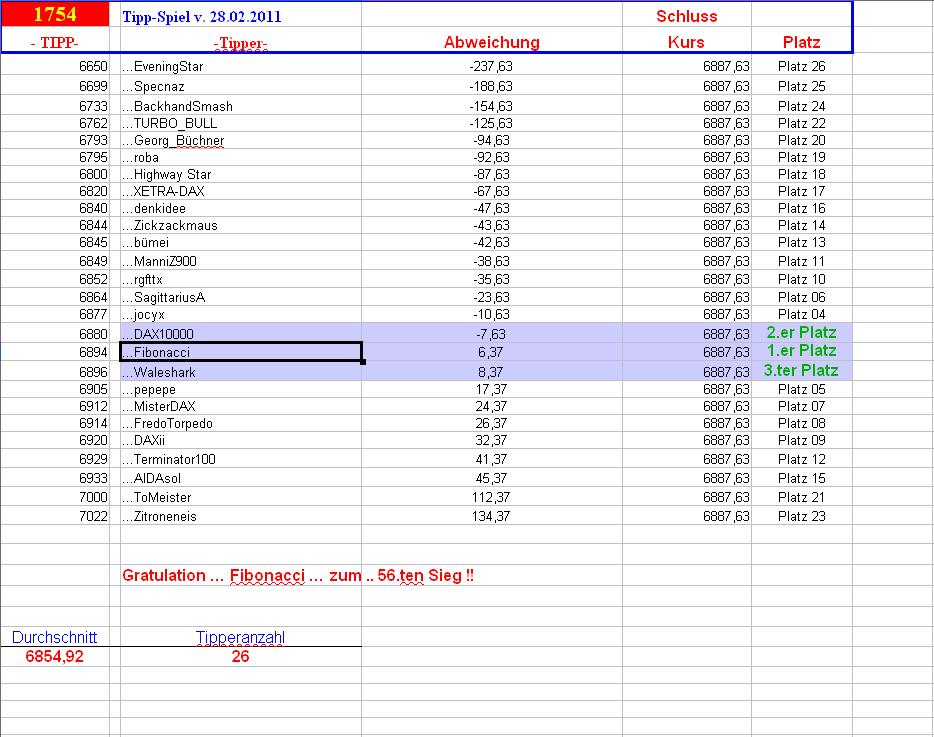Select the cell '...FredoTorpedo'
Image resolution: width=934 pixels, height=737 pixels.
coord(241,423)
